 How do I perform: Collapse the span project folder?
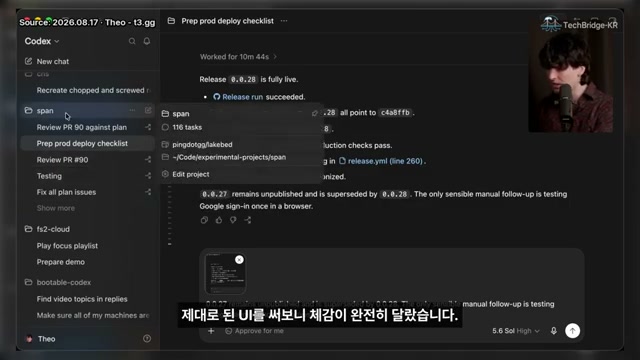pyautogui.click(x=28, y=111)
